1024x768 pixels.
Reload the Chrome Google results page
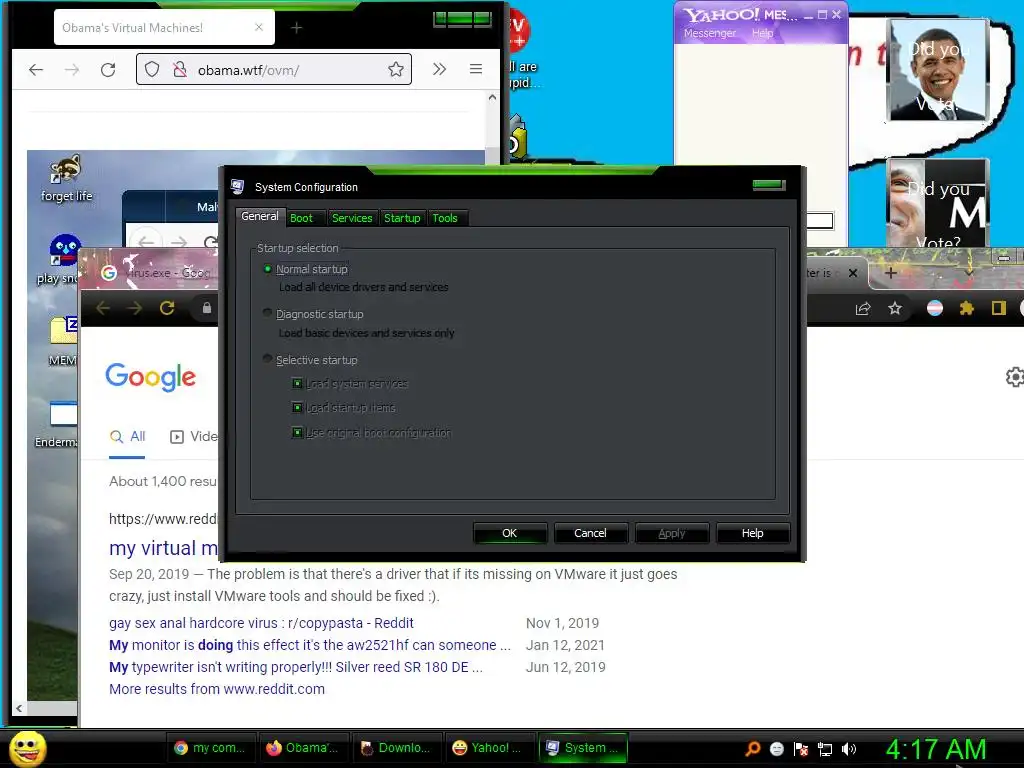167,308
